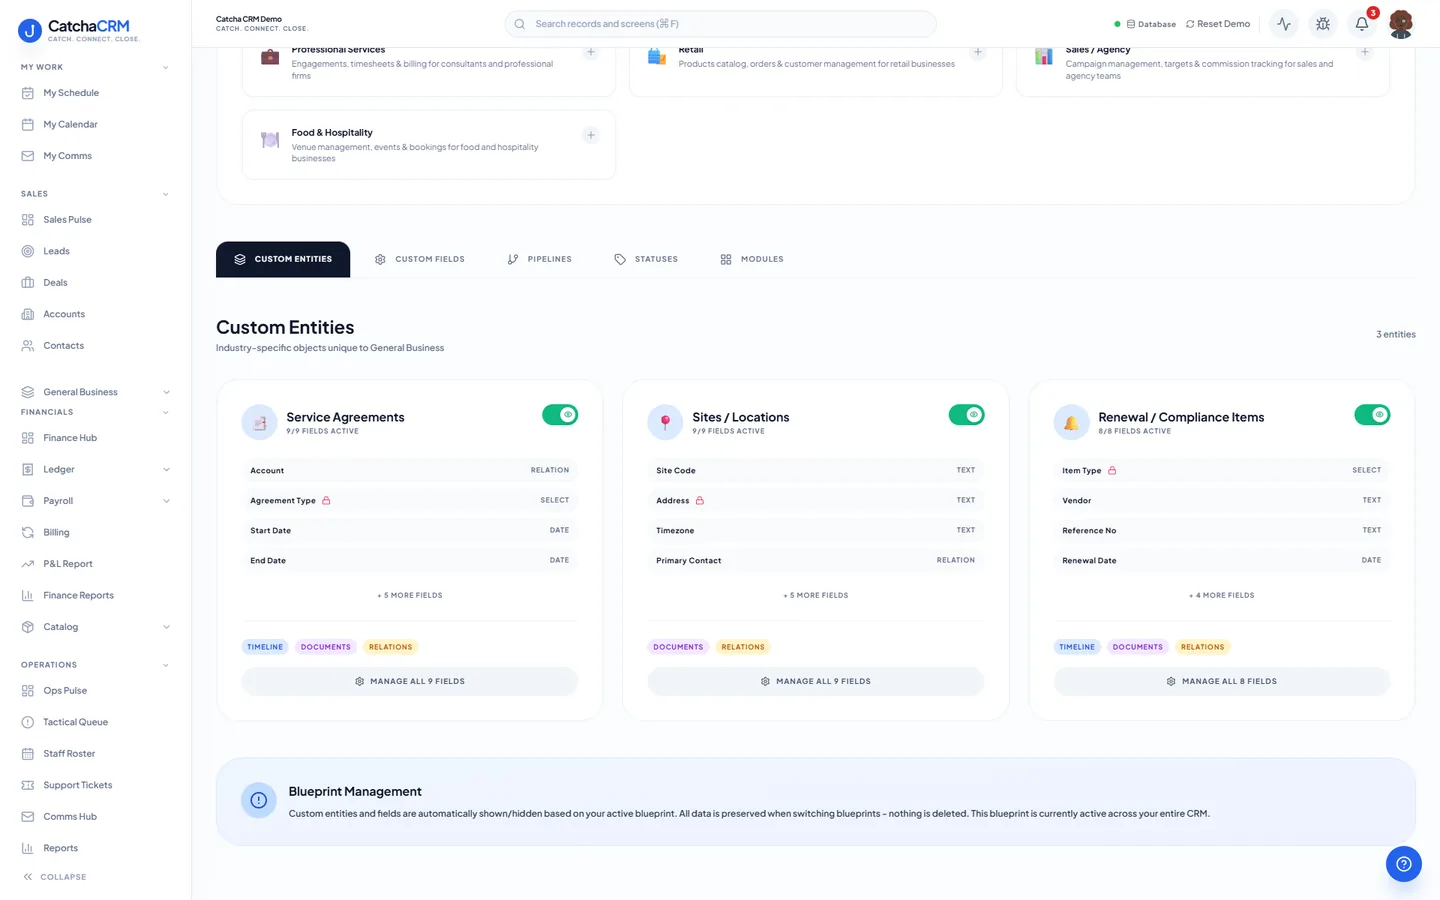This screenshot has width=1440, height=900.
Task: Click the Blueprint Management info icon
Action: click(x=259, y=800)
